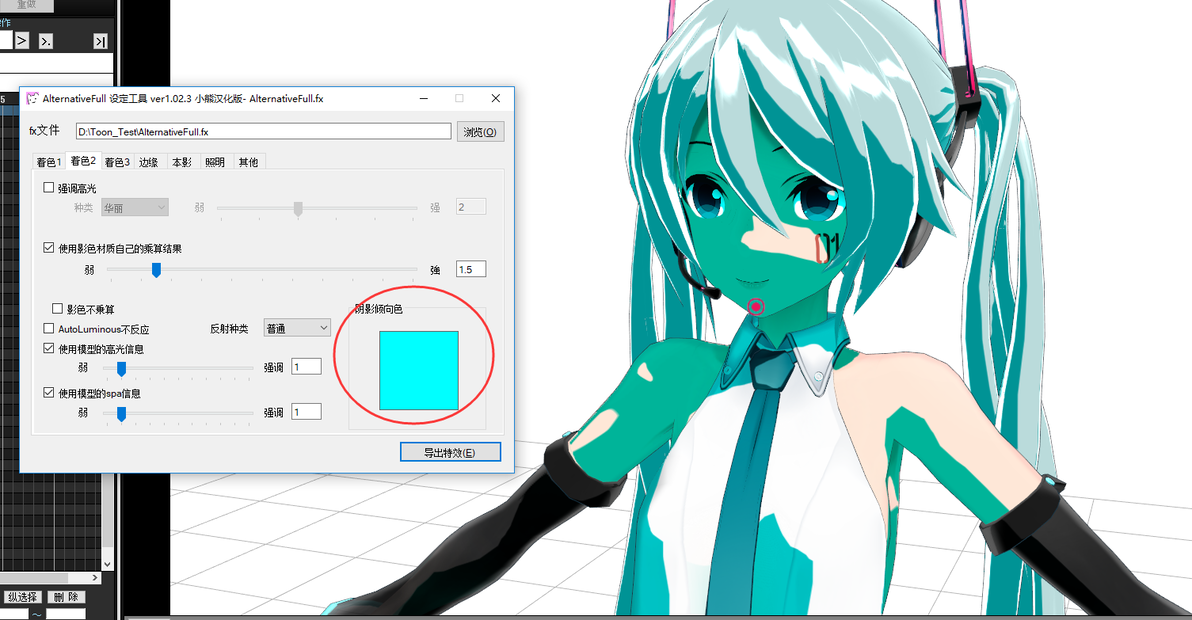Viewport: 1192px width, 620px height.
Task: Switch to the 照明 tab
Action: point(215,162)
